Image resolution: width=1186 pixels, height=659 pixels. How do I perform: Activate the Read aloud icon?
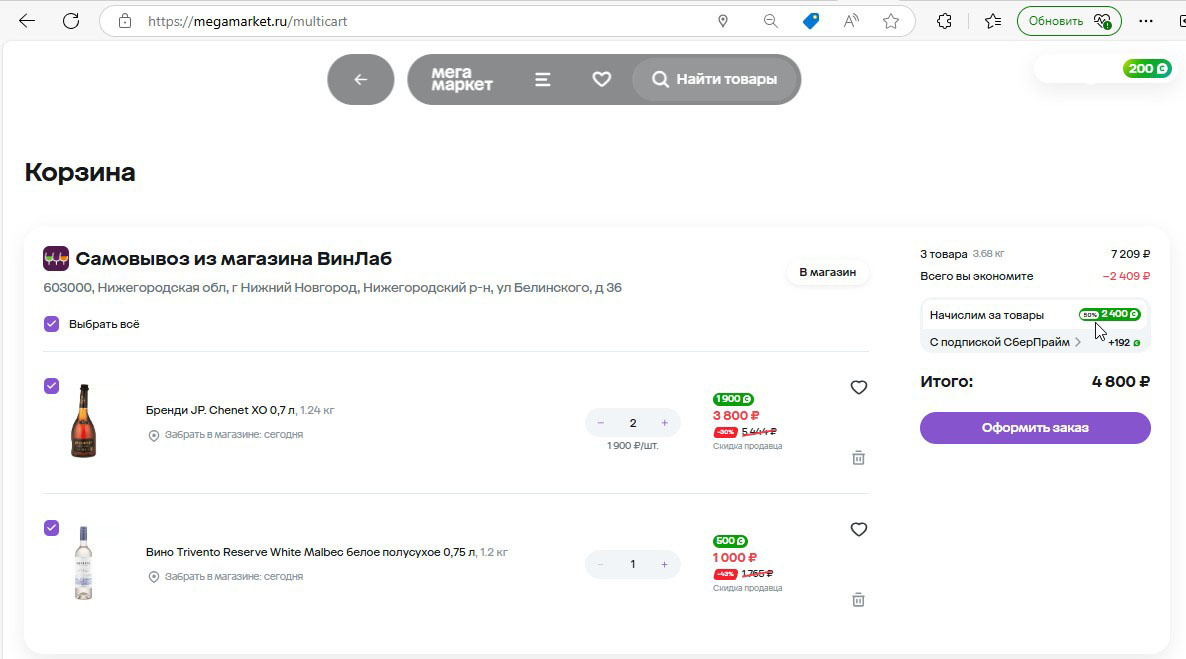[851, 21]
